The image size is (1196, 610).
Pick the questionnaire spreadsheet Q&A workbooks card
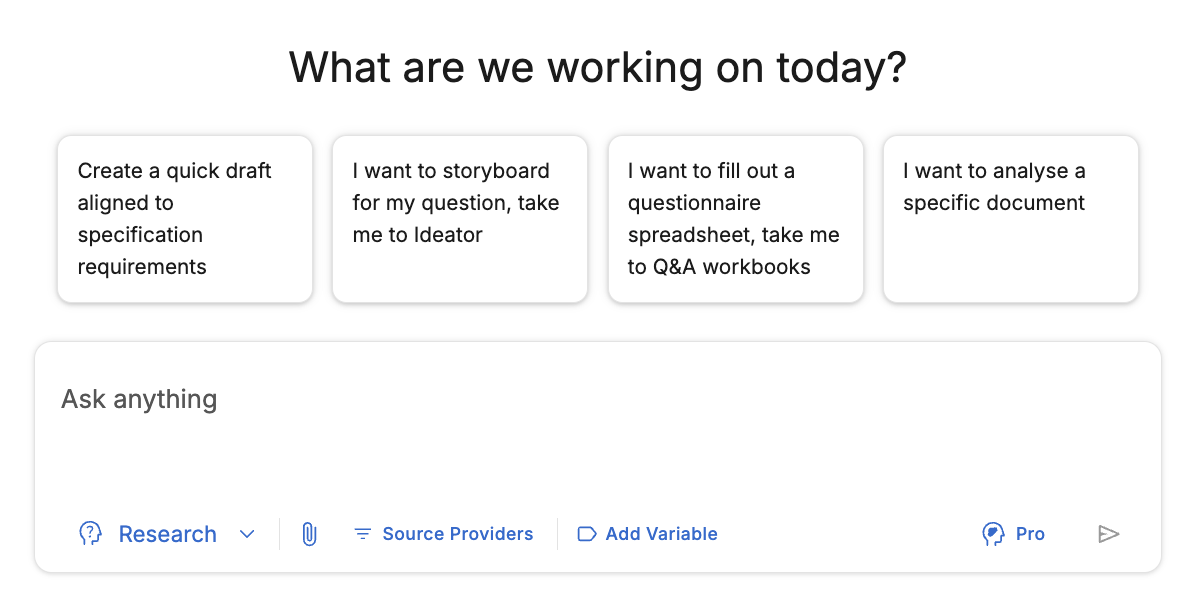pyautogui.click(x=735, y=219)
